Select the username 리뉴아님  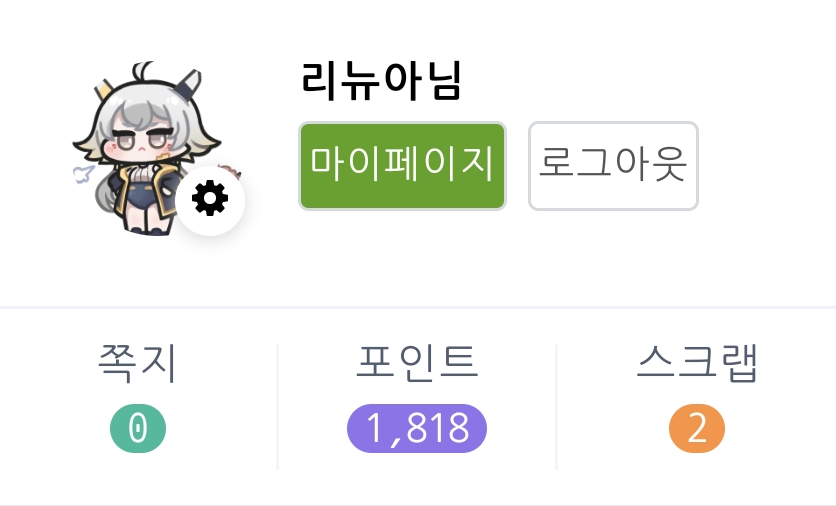coord(381,82)
